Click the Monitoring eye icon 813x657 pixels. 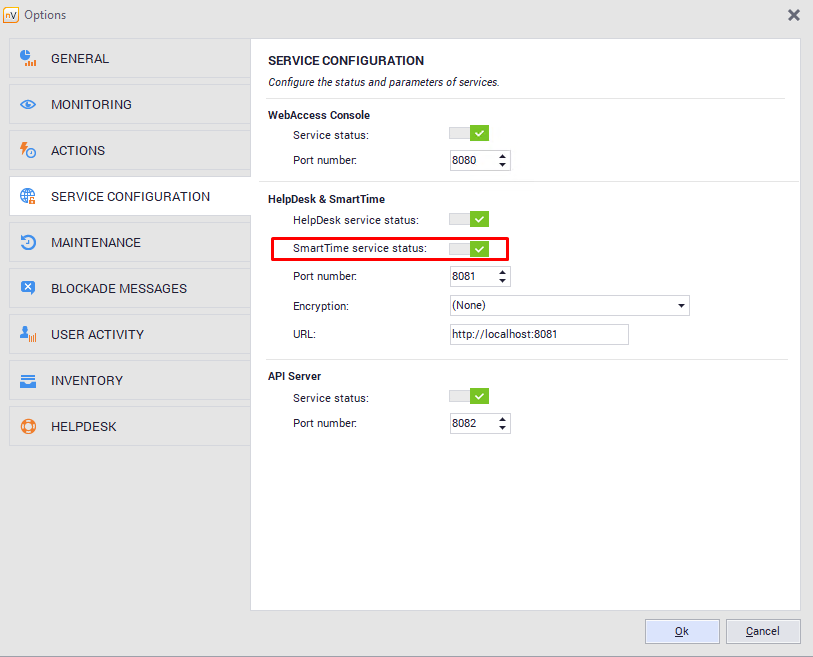coord(28,105)
